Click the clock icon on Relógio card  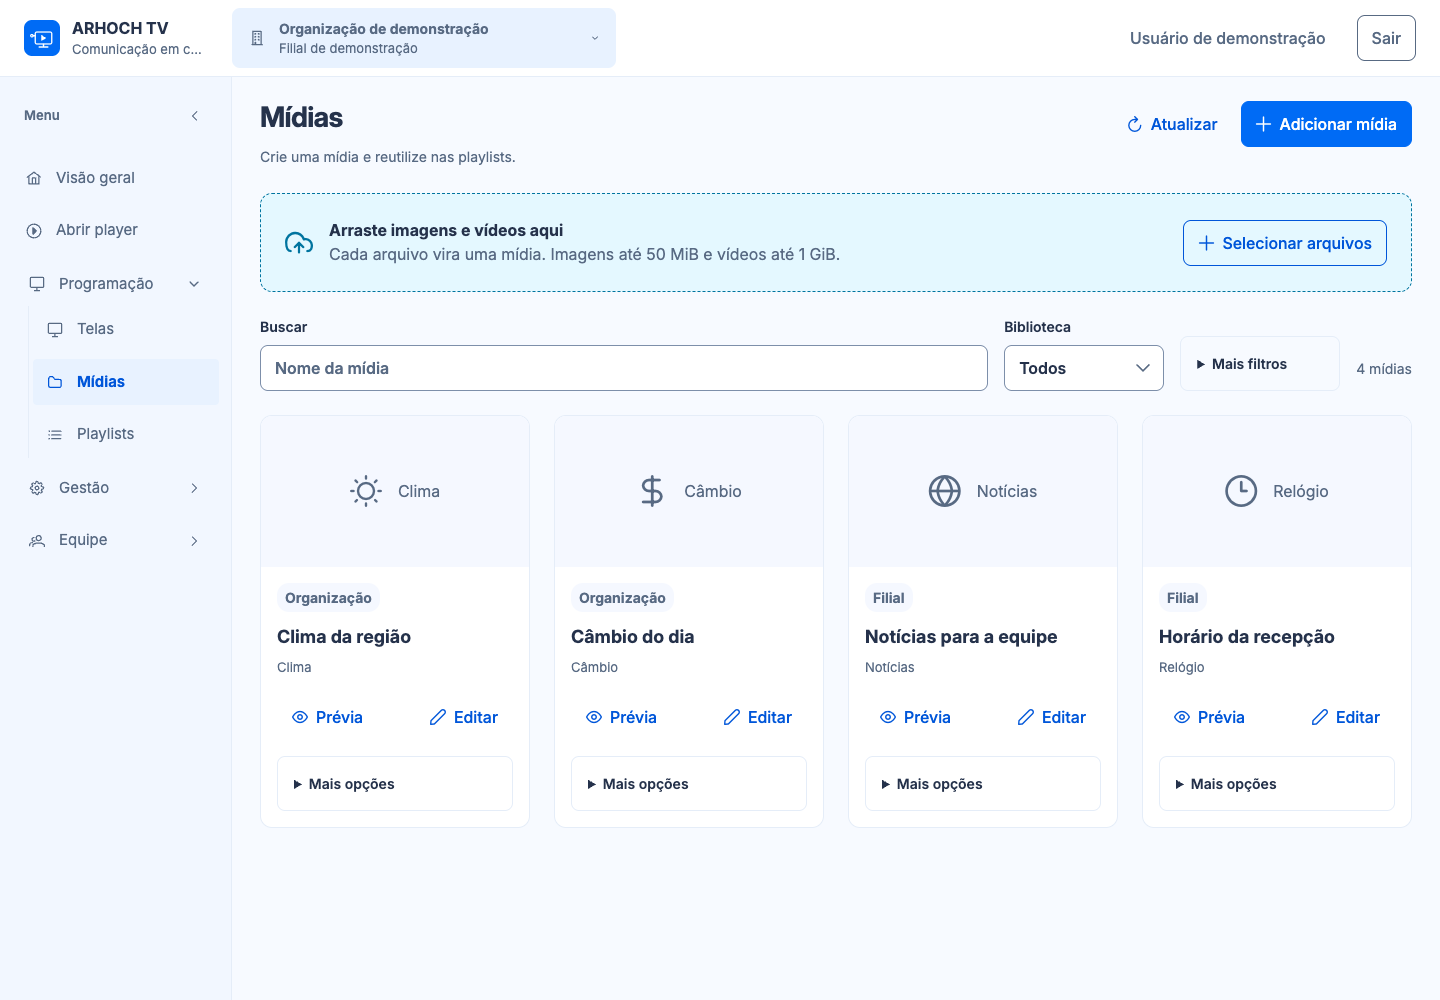(1241, 491)
